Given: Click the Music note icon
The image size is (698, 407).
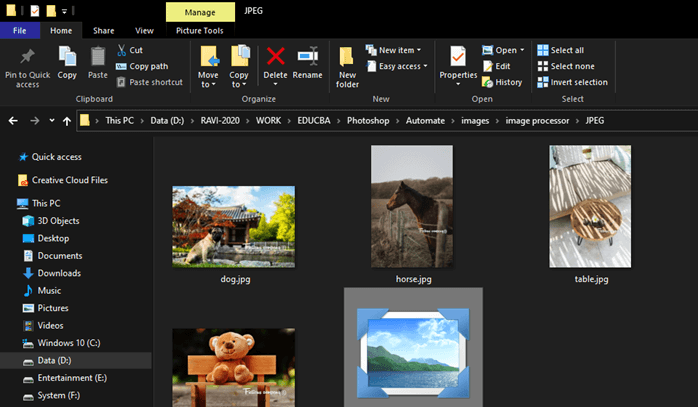Looking at the screenshot, I should click(28, 291).
